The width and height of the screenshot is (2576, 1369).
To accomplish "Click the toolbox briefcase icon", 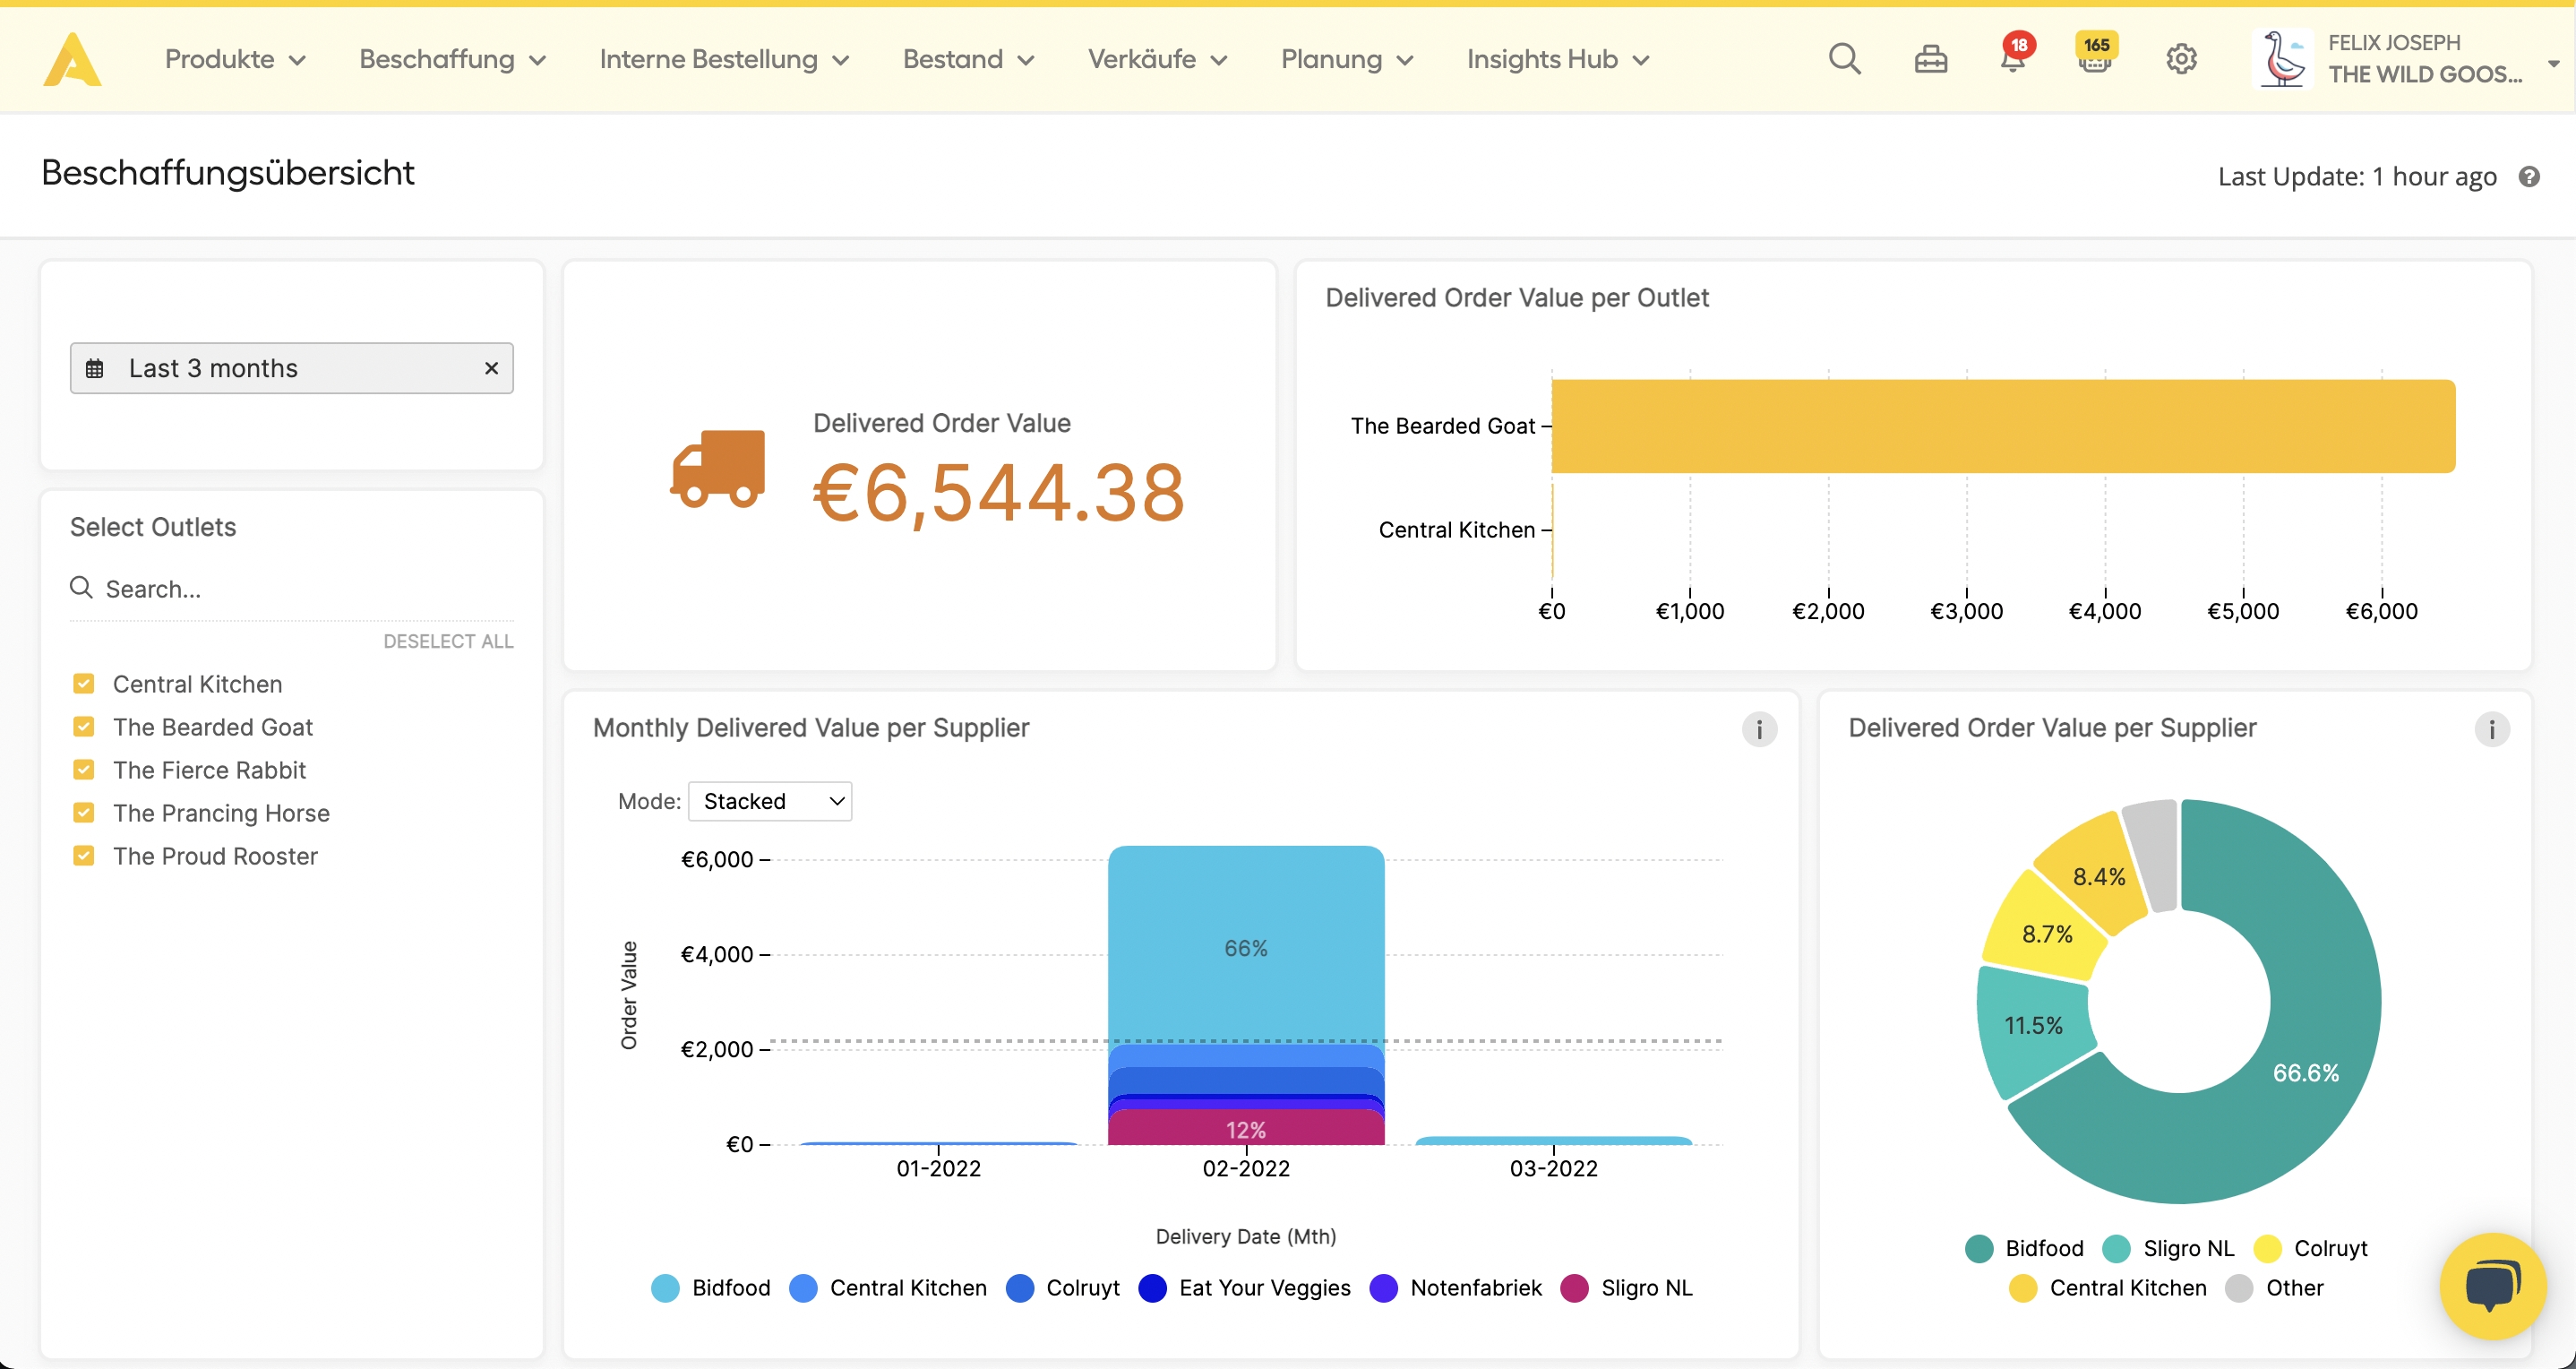I will [x=1930, y=60].
